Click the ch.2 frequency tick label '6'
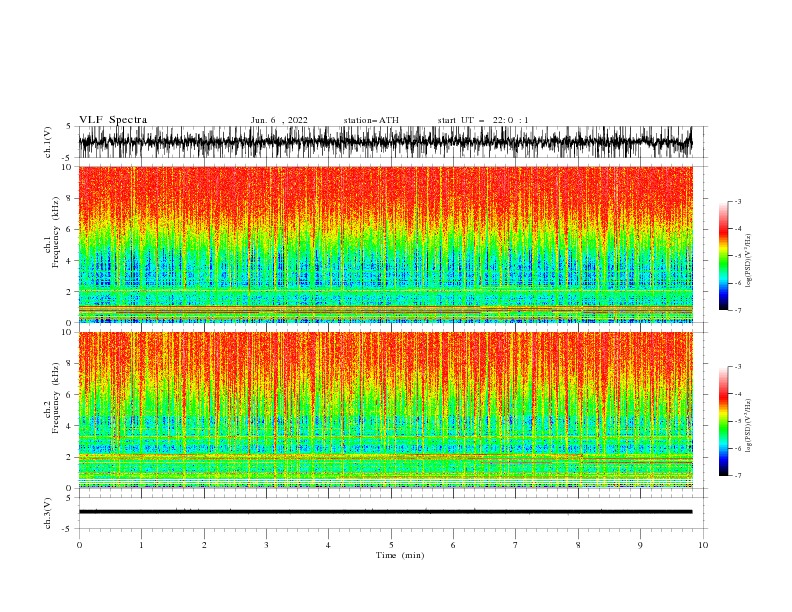 70,394
